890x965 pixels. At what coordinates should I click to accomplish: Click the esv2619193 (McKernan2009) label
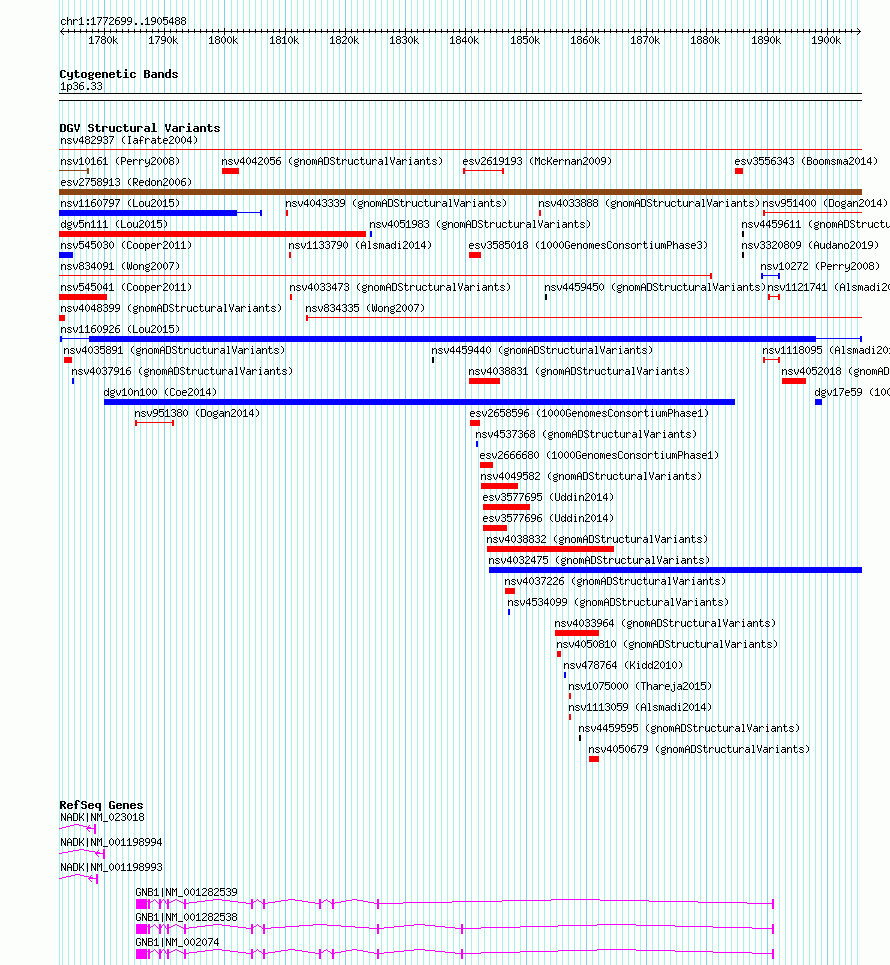(537, 161)
